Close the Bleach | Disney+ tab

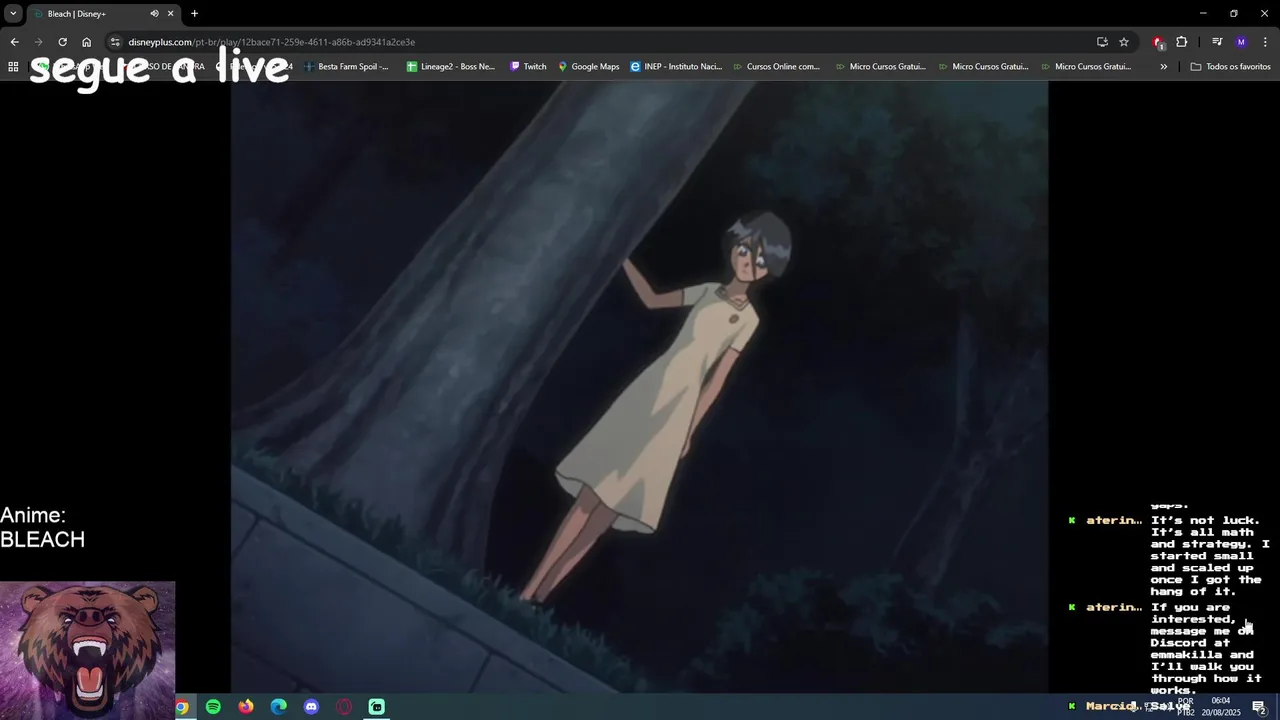pos(170,14)
